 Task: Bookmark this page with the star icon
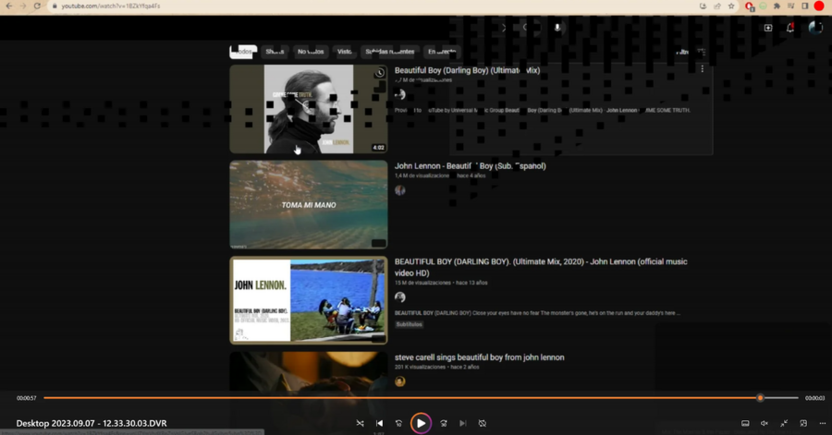pos(731,6)
